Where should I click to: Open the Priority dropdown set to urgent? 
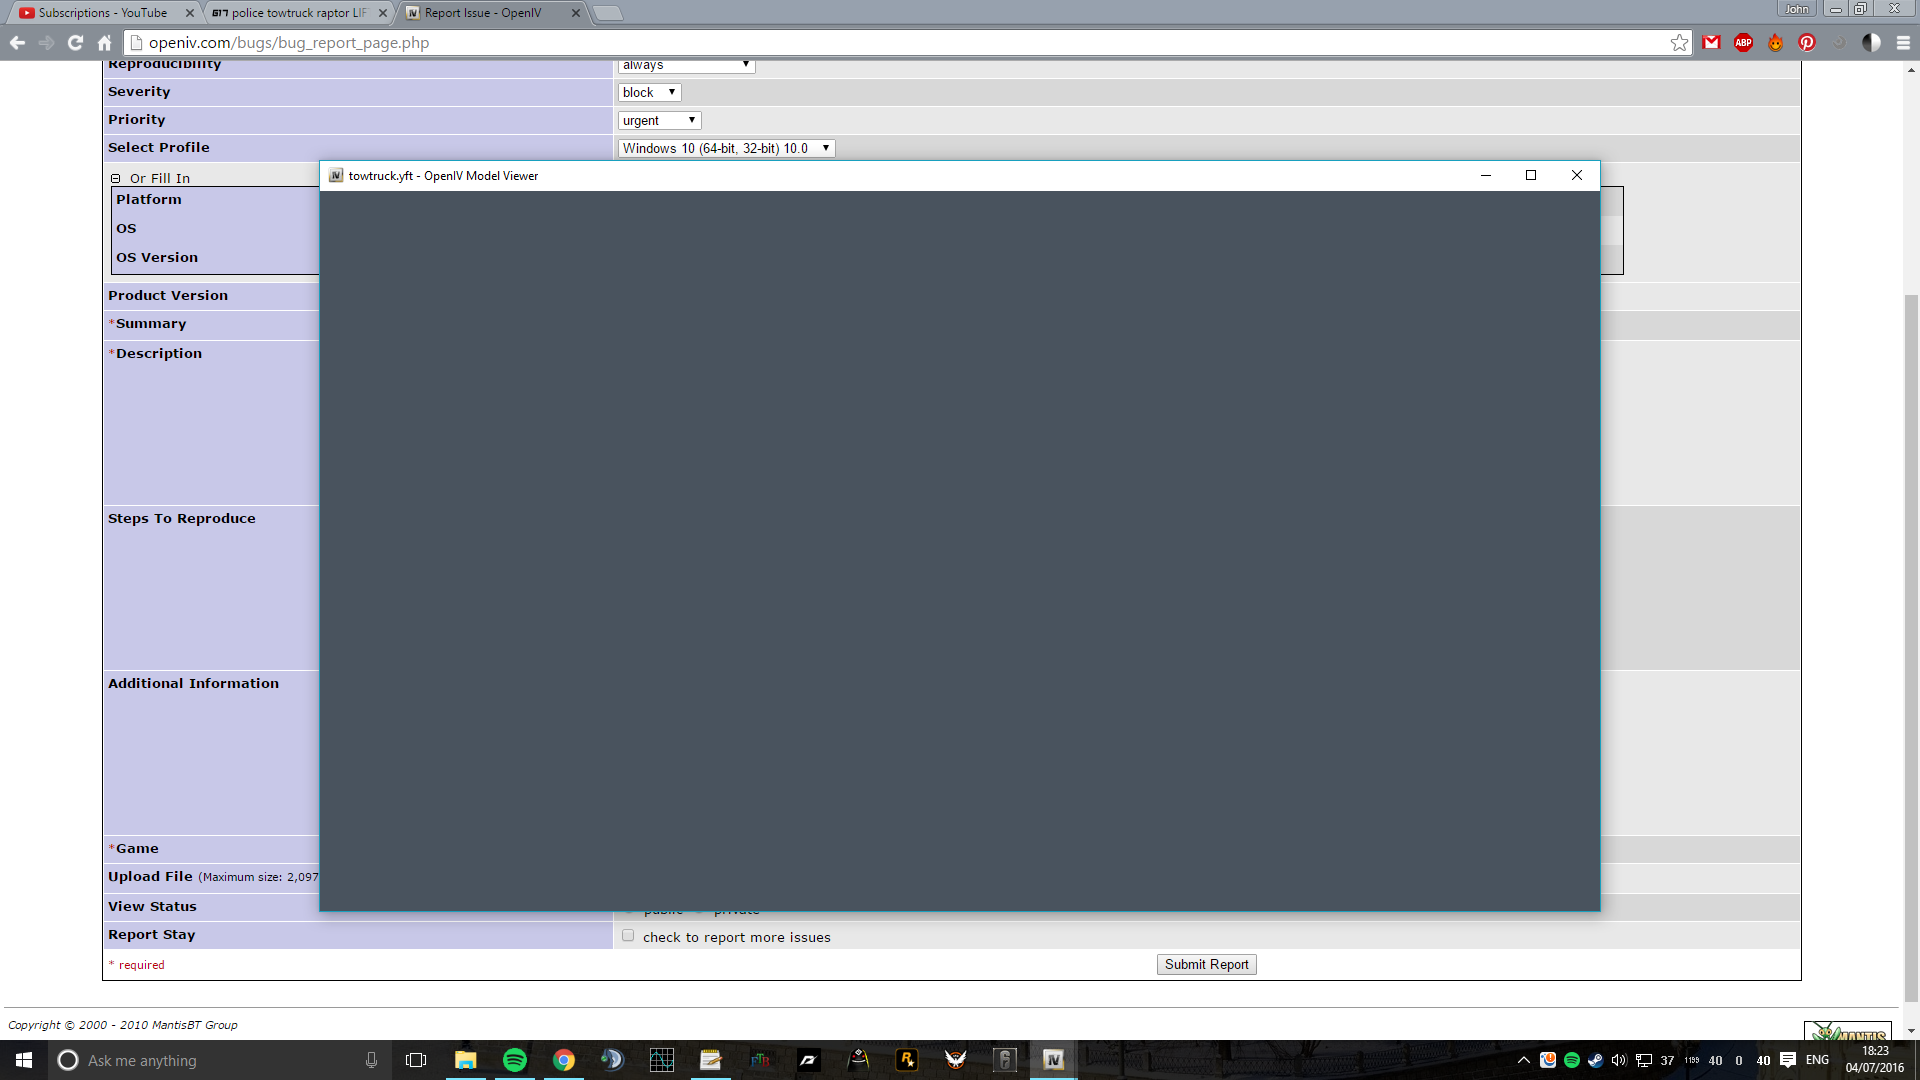[659, 120]
